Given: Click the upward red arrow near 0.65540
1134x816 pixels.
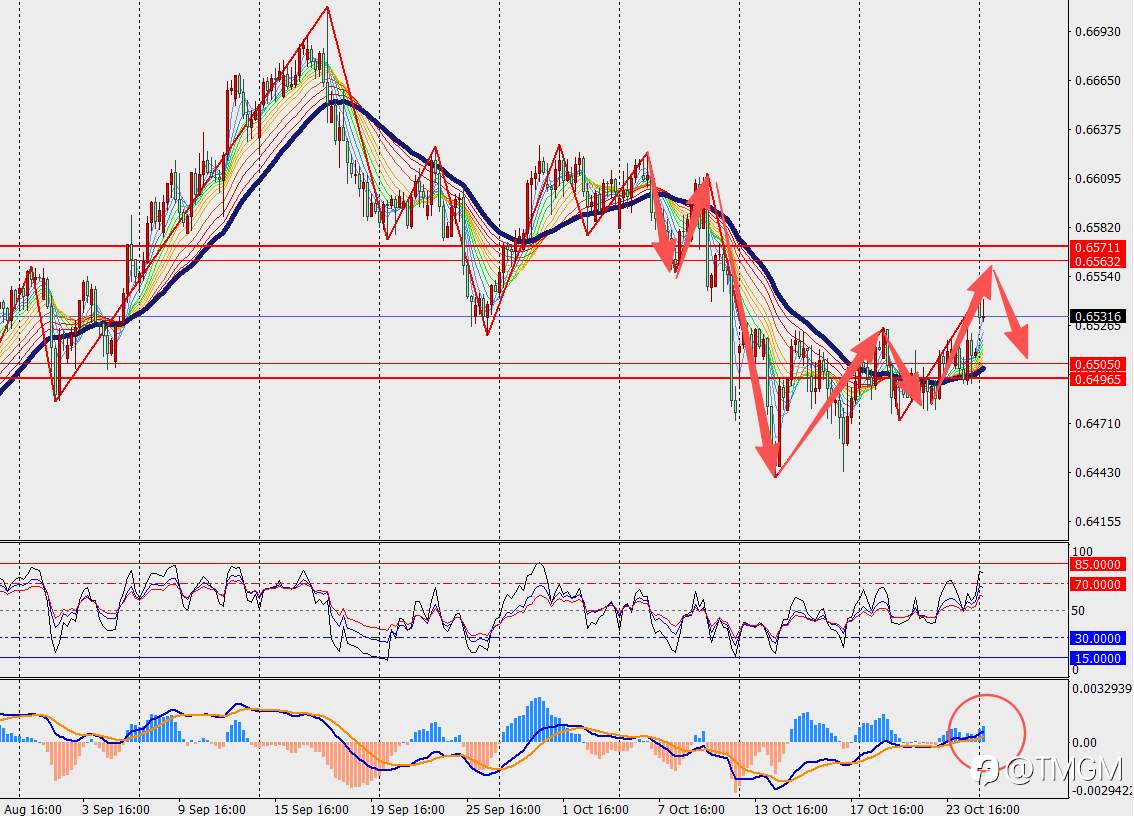Looking at the screenshot, I should tap(984, 280).
